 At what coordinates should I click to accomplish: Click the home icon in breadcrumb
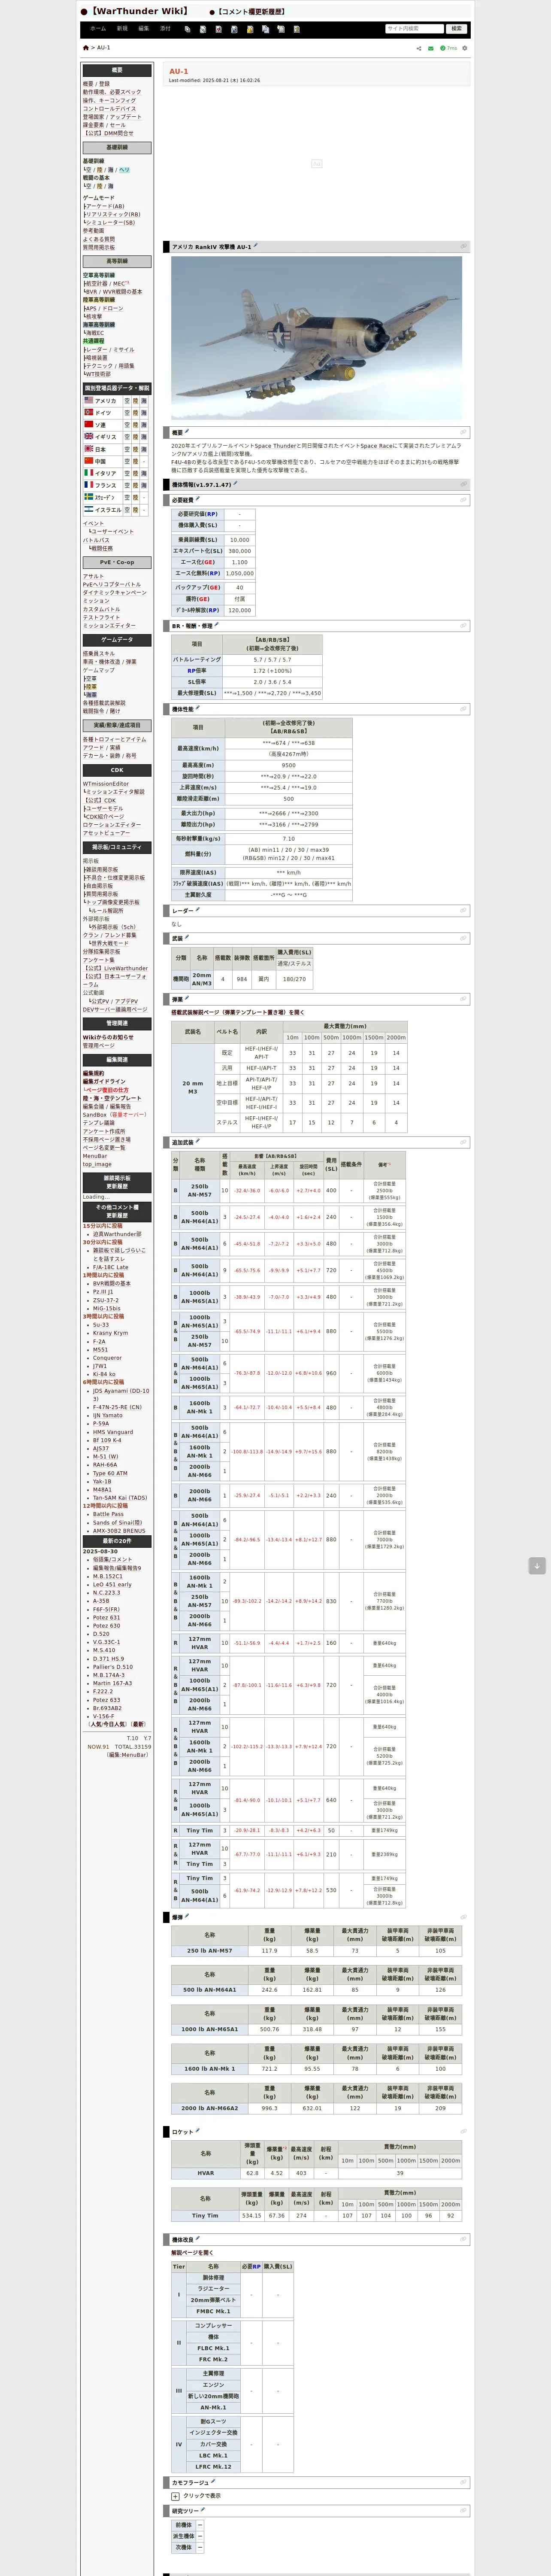click(85, 48)
